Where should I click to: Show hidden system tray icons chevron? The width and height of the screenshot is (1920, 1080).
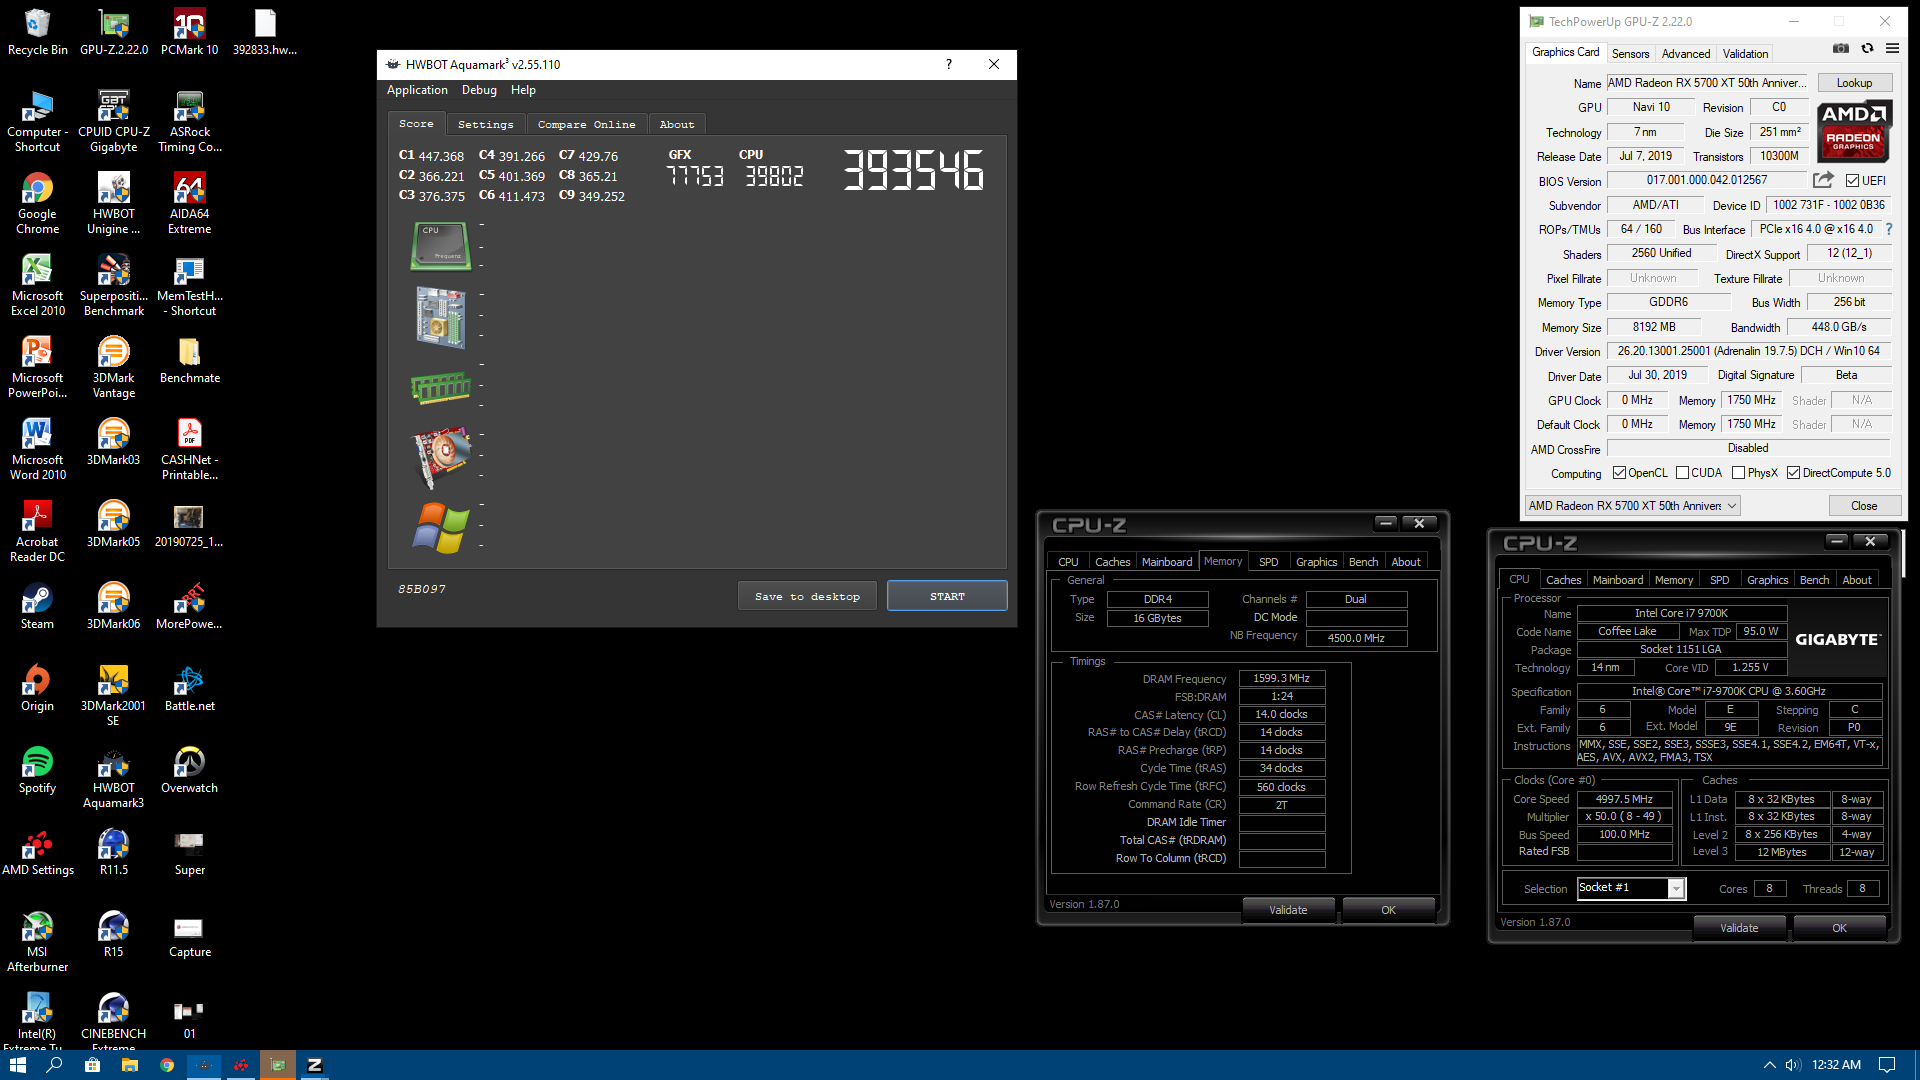coord(1769,1065)
